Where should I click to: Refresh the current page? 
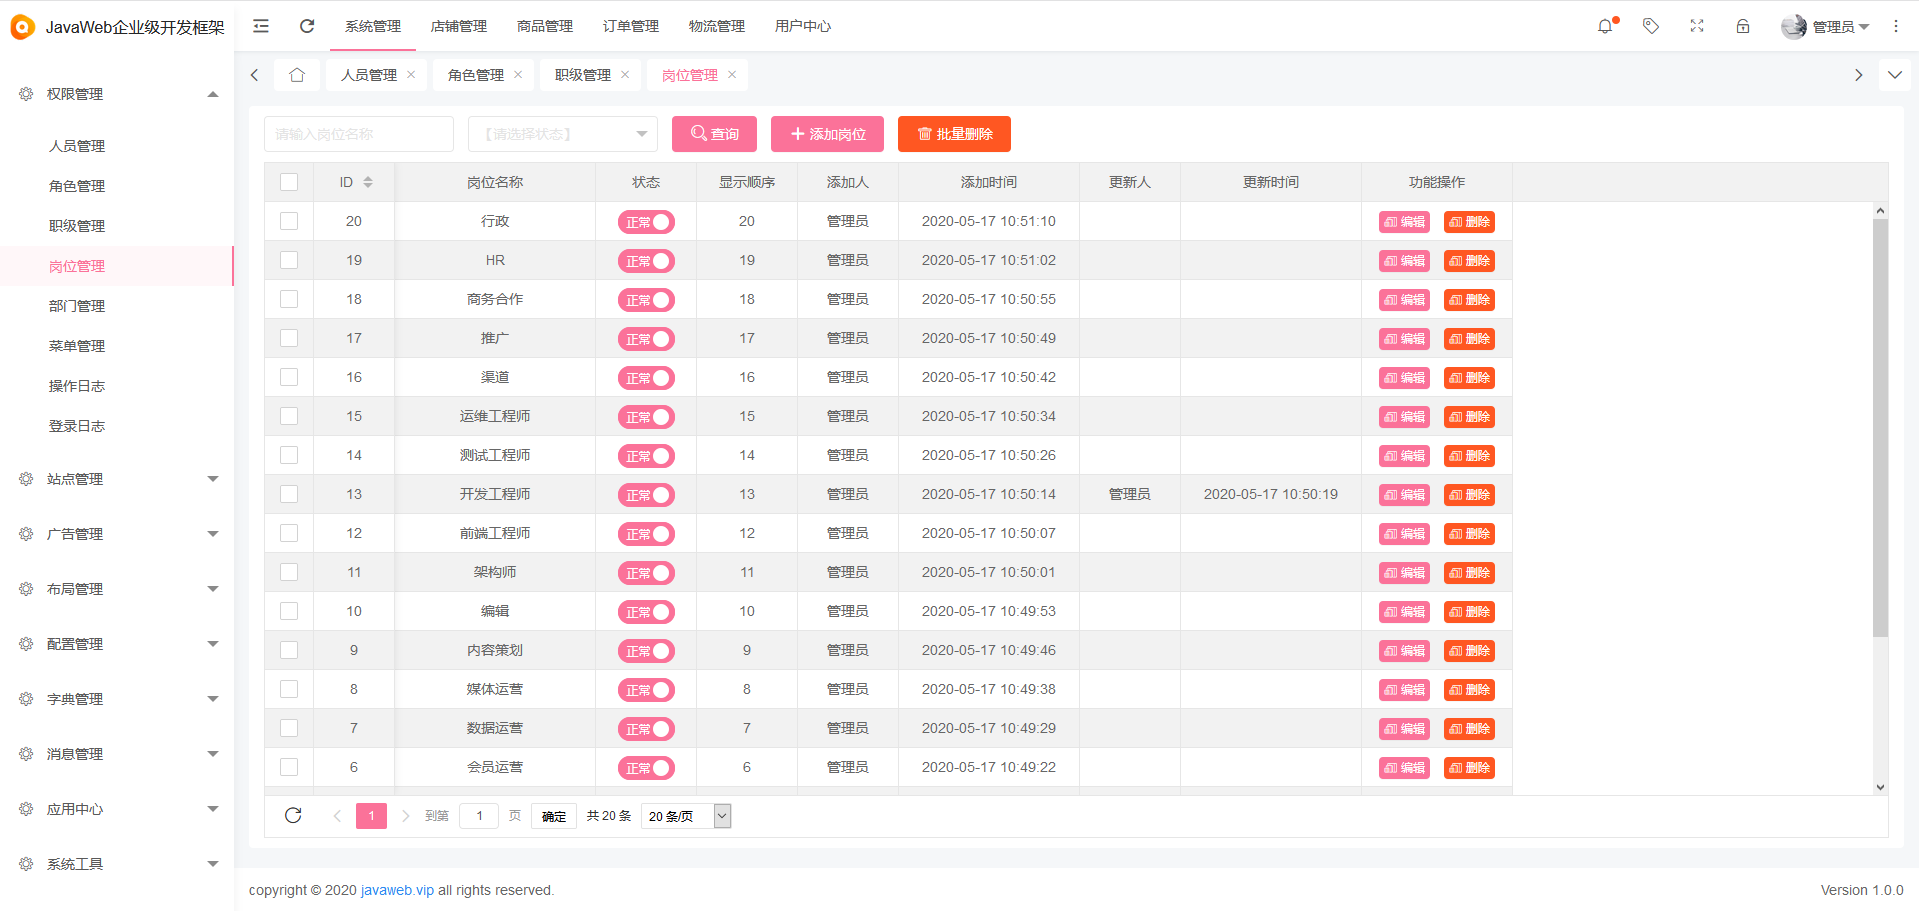(x=307, y=25)
